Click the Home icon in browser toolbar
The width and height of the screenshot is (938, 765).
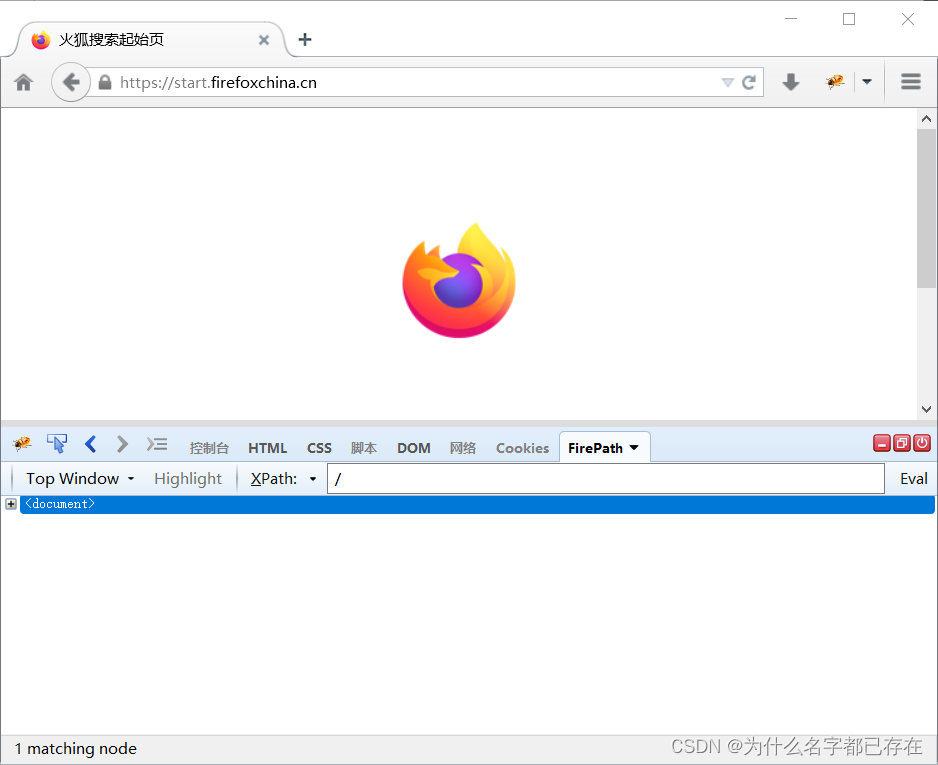click(x=23, y=82)
